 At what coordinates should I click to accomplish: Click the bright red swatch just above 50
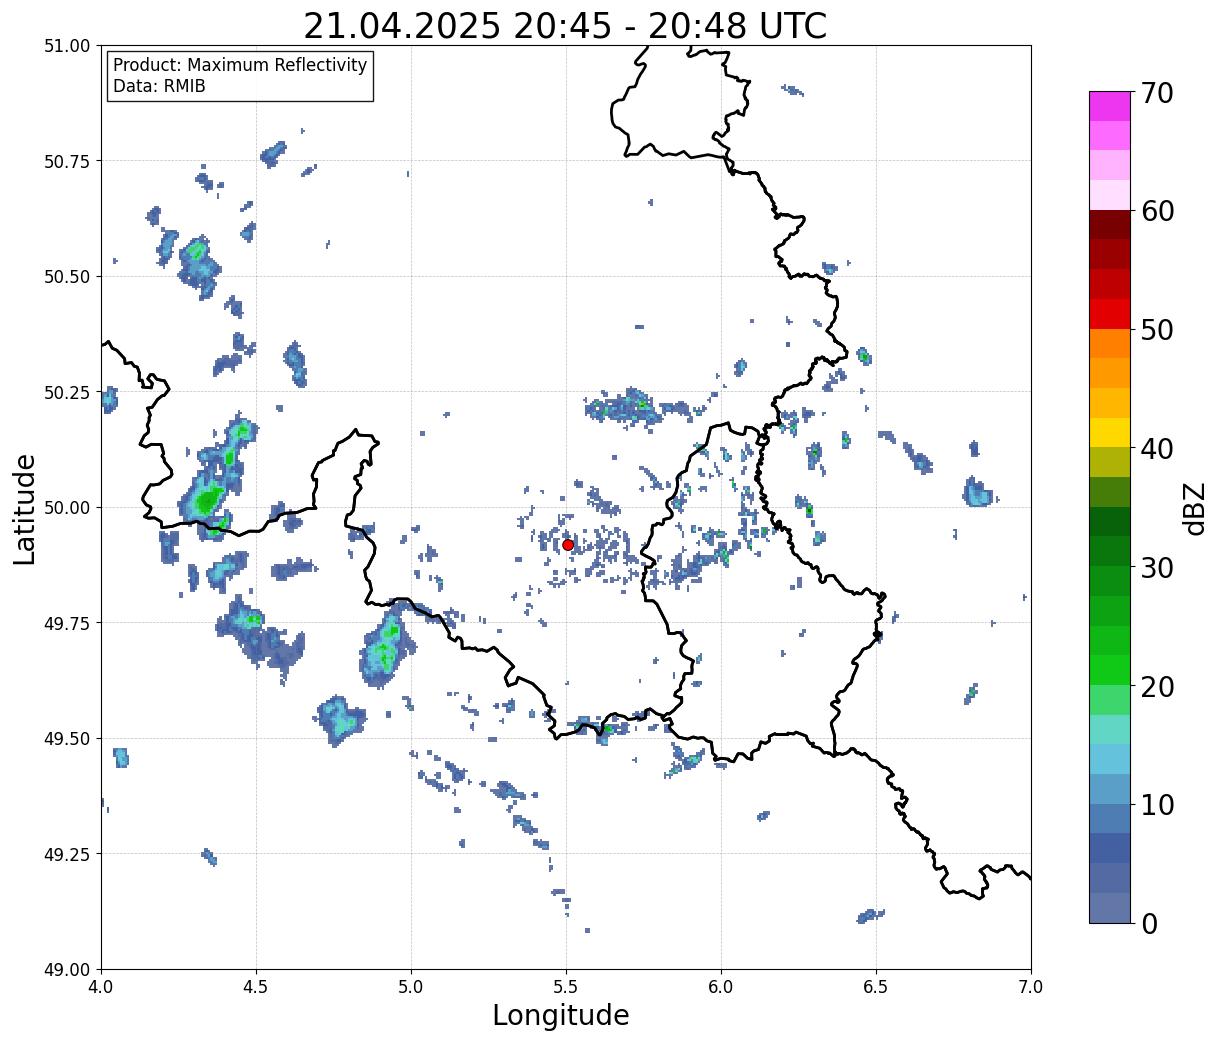(1110, 314)
